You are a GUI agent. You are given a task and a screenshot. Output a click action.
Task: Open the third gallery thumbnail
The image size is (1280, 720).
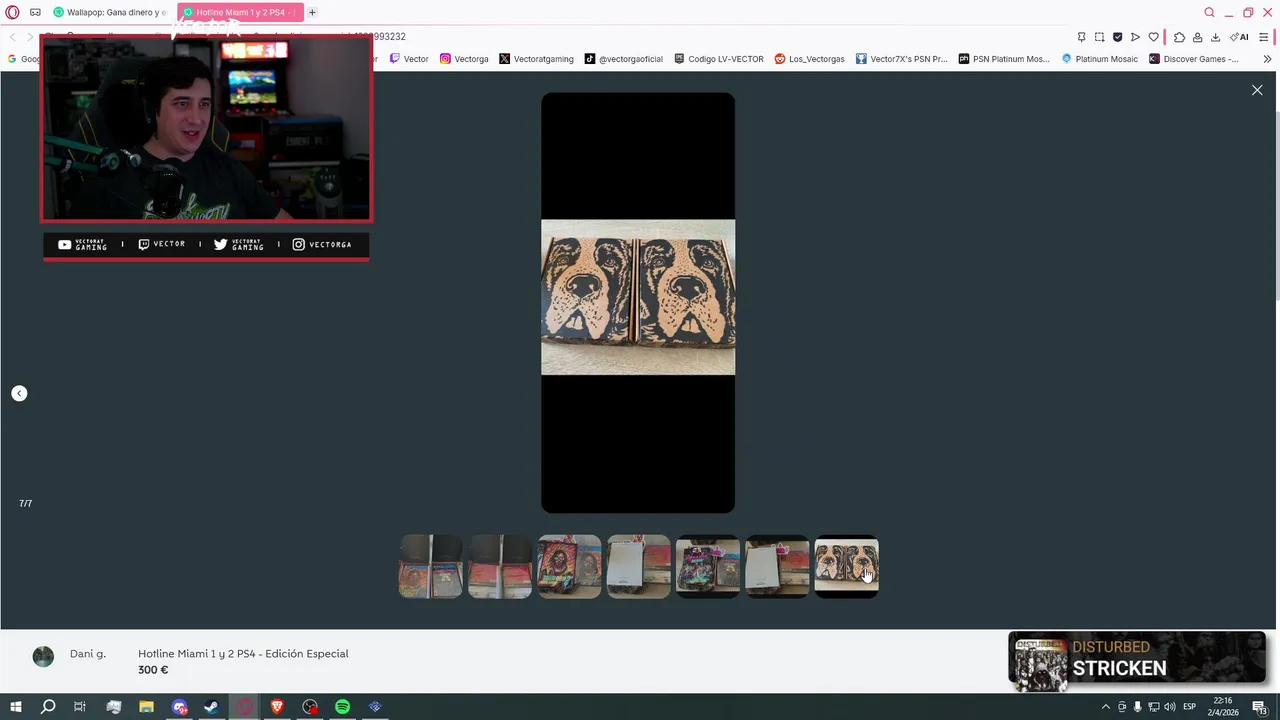tap(569, 566)
